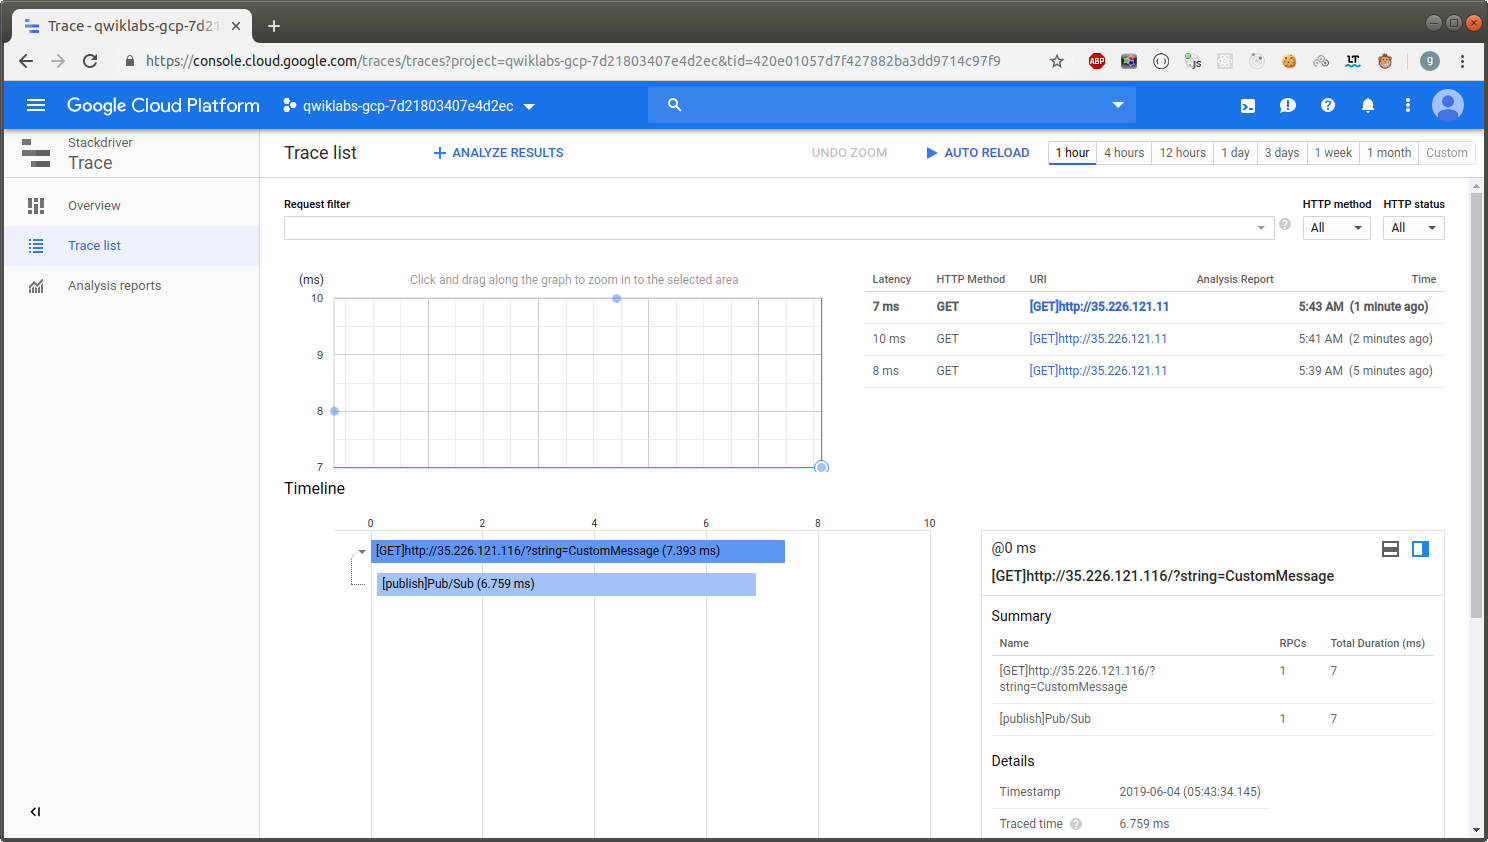The image size is (1488, 842).
Task: Open the notifications bell
Action: coord(1368,105)
